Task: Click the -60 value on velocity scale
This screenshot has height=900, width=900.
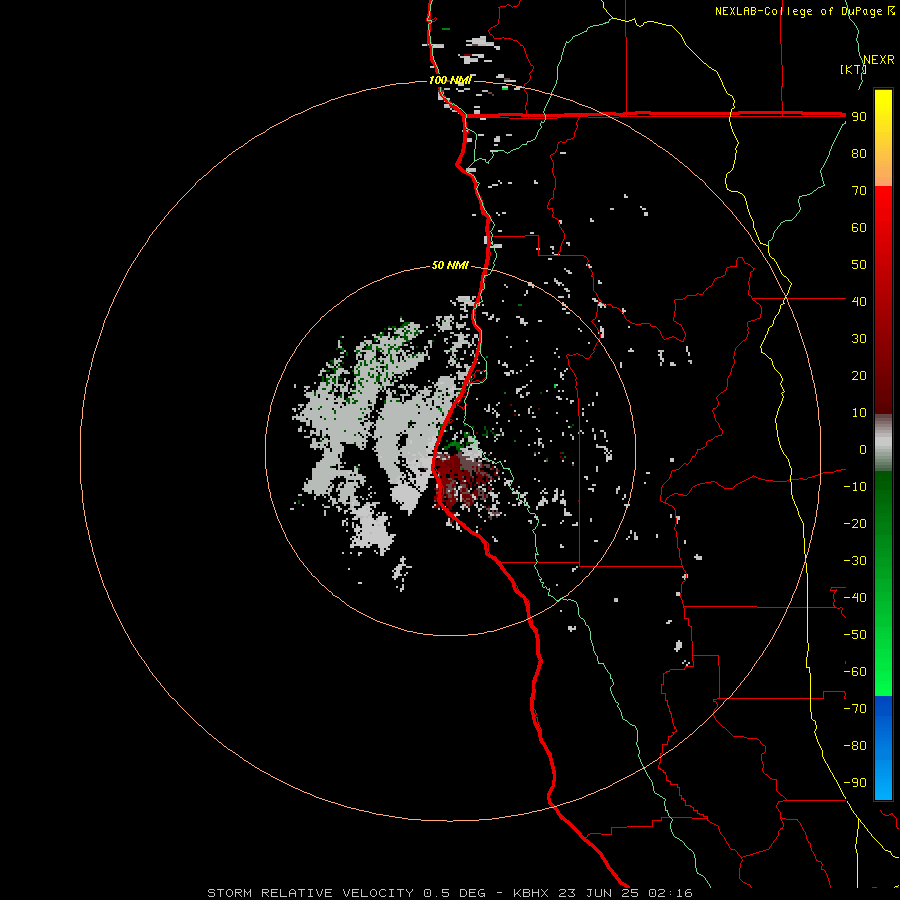Action: [855, 672]
